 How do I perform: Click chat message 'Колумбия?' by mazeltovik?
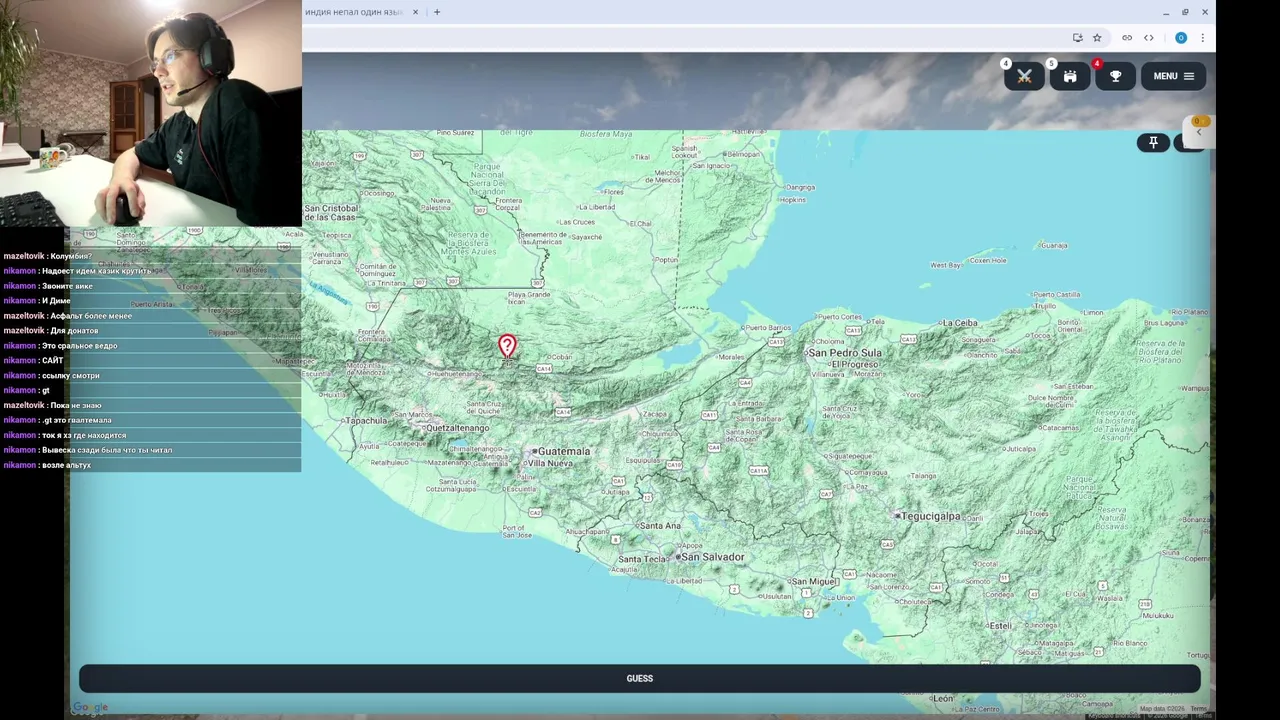[71, 256]
